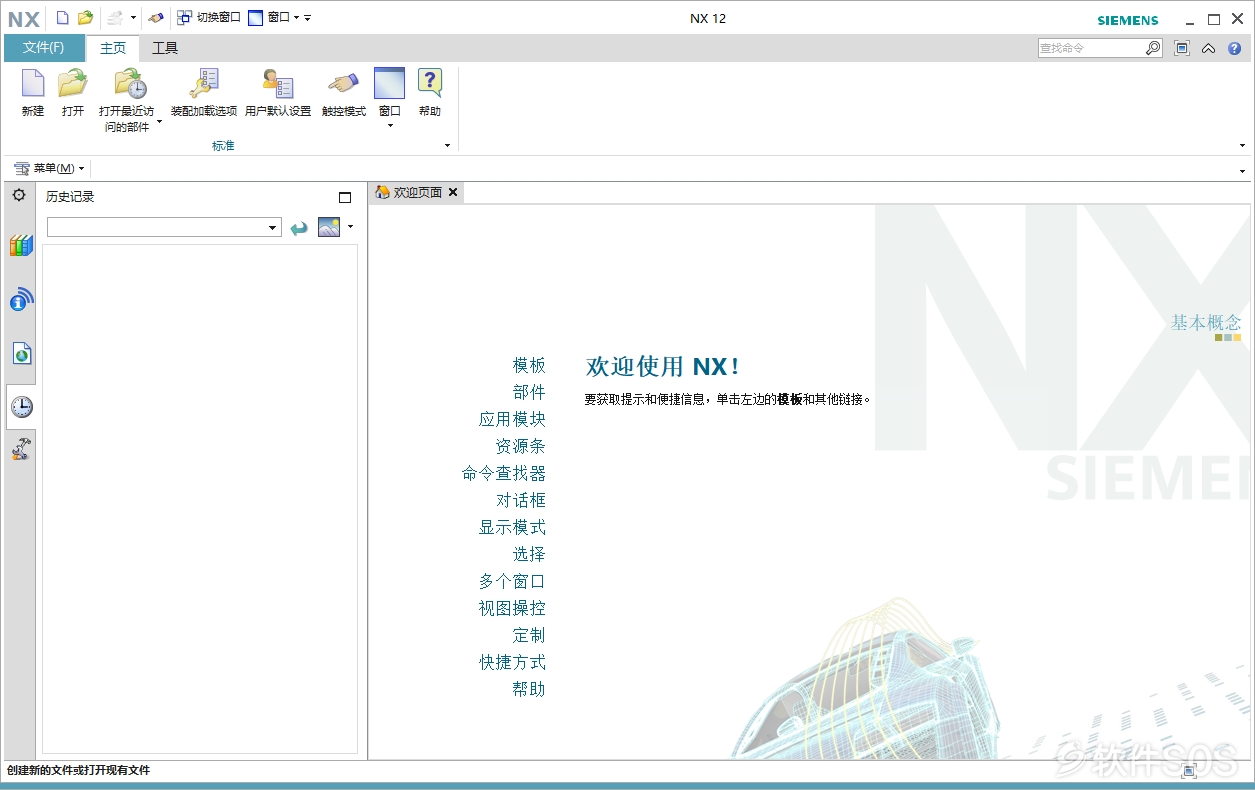Click the resource bar options gear icon
This screenshot has height=790, width=1255.
(19, 195)
